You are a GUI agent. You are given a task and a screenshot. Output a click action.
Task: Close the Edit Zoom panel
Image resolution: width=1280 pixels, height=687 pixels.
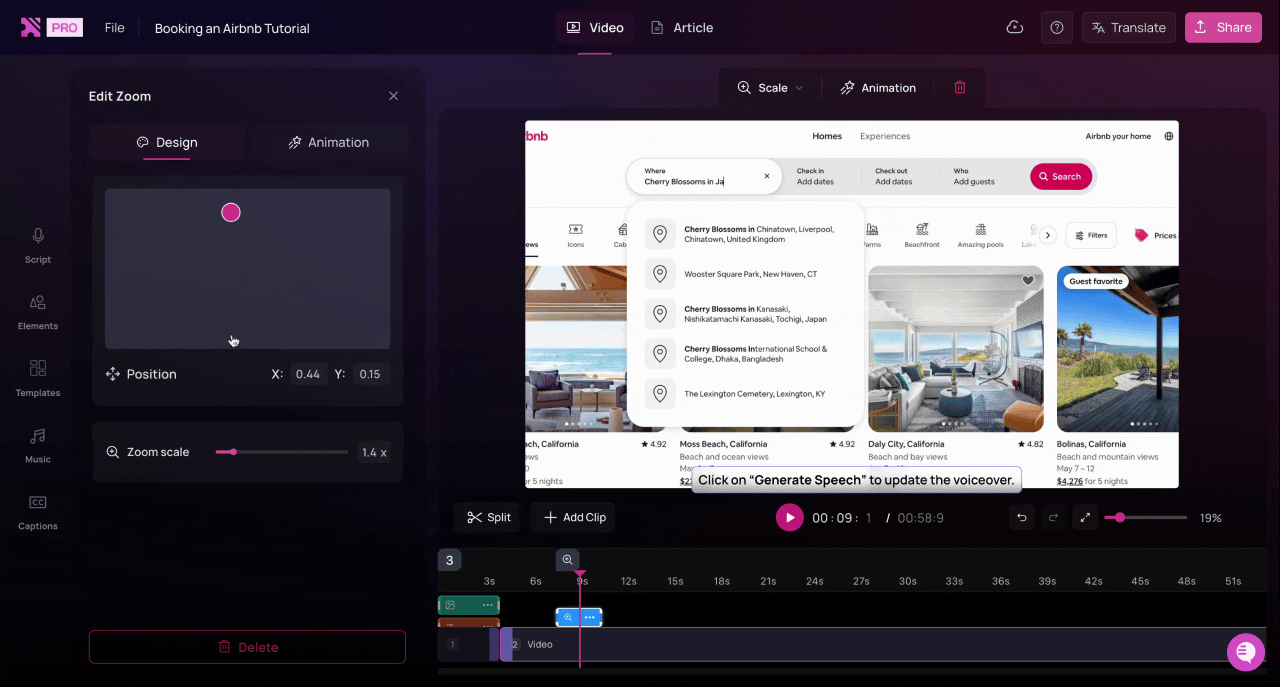tap(394, 96)
